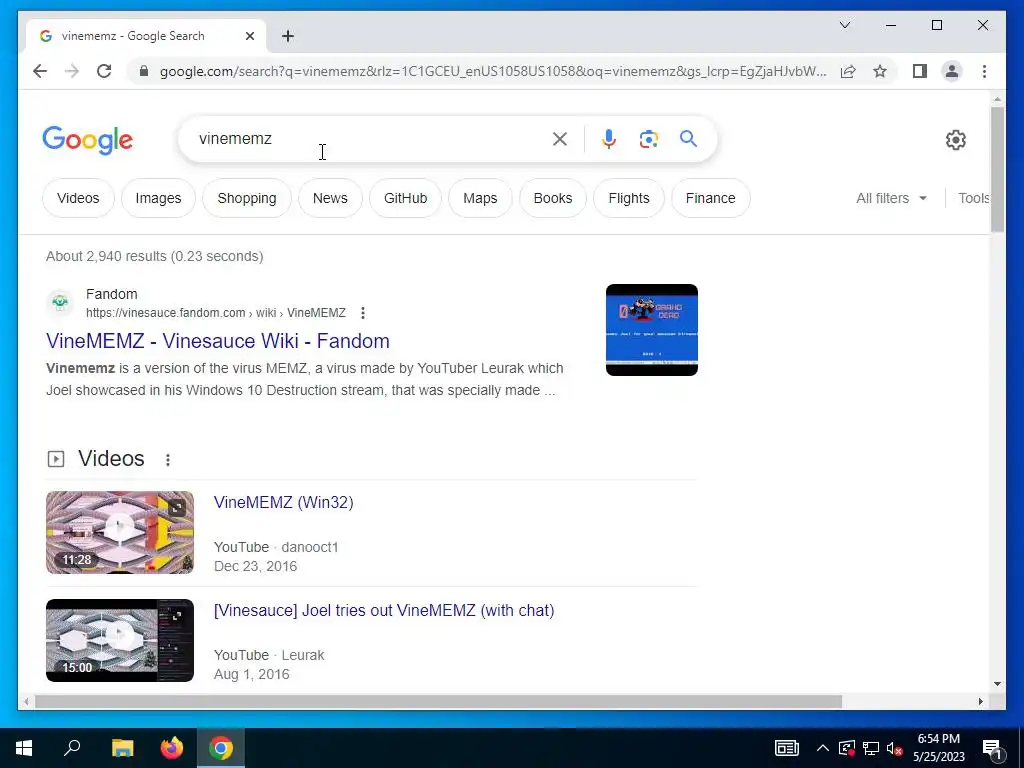
Task: Launch Firefox from the taskbar
Action: click(x=172, y=748)
